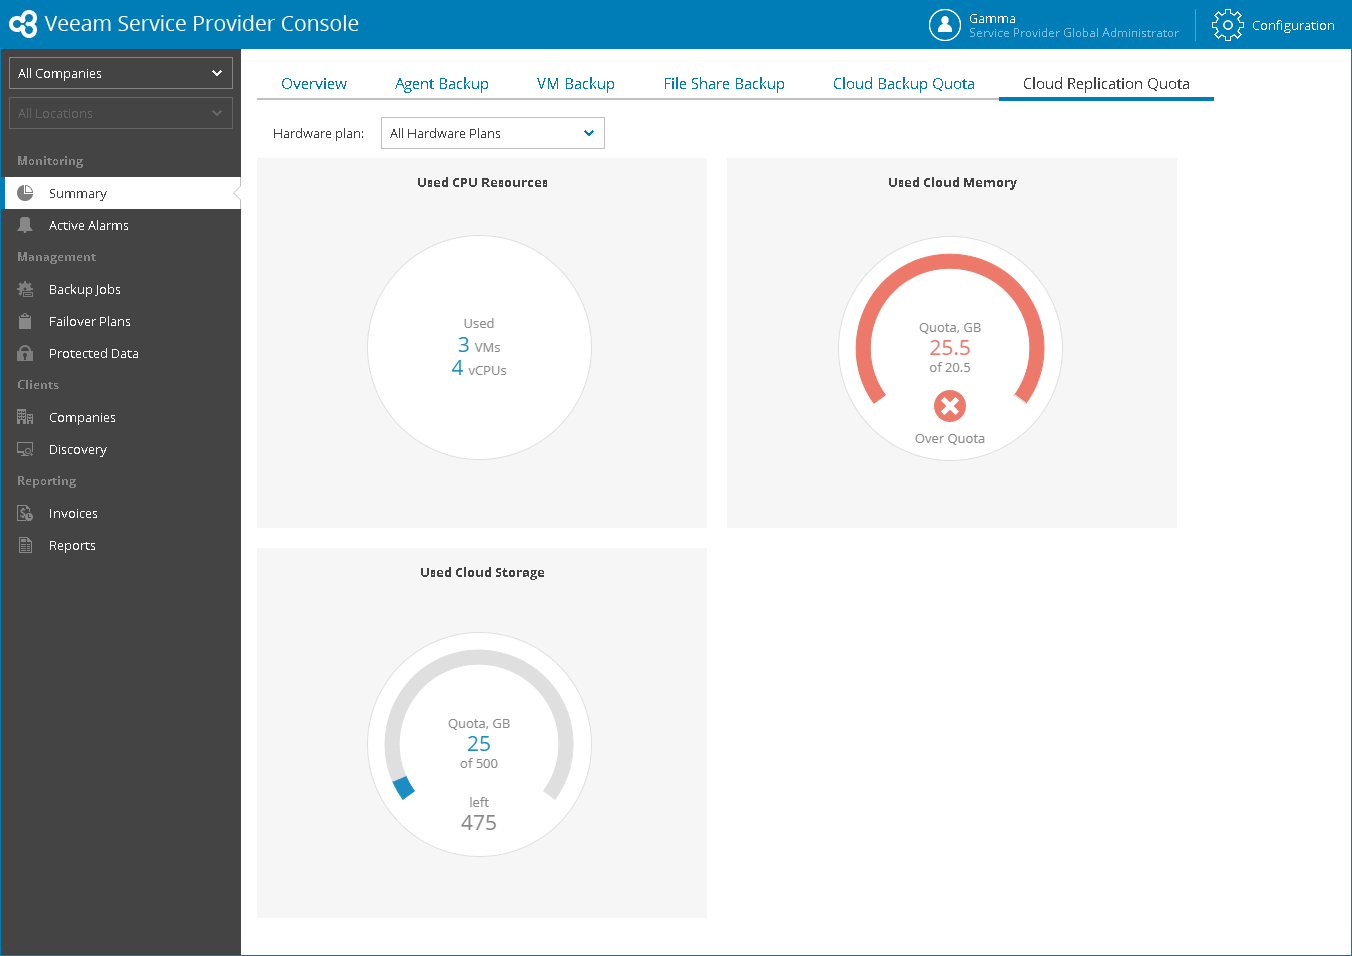This screenshot has width=1352, height=956.
Task: Navigate to Protected Data
Action: pyautogui.click(x=121, y=353)
